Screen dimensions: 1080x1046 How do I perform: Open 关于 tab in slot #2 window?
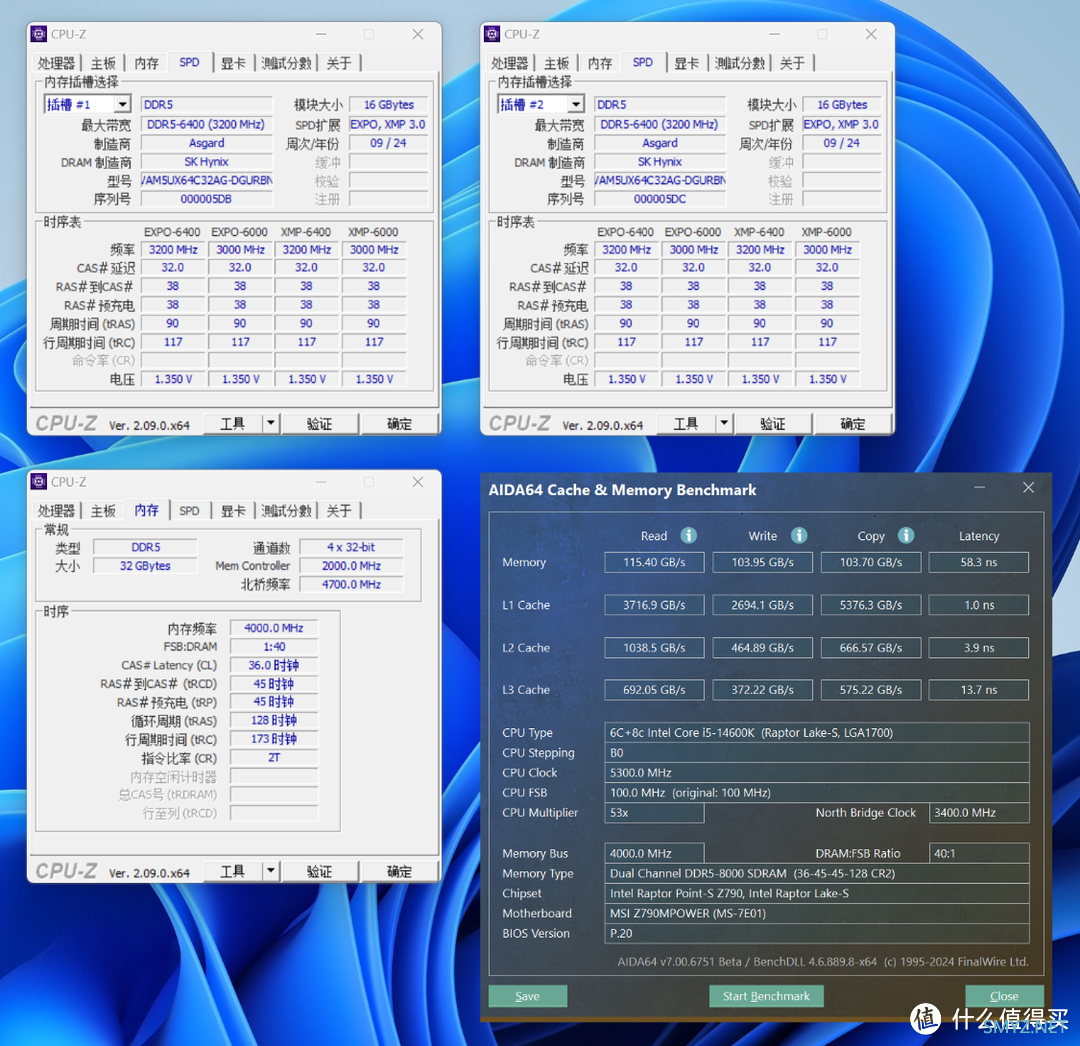click(792, 63)
